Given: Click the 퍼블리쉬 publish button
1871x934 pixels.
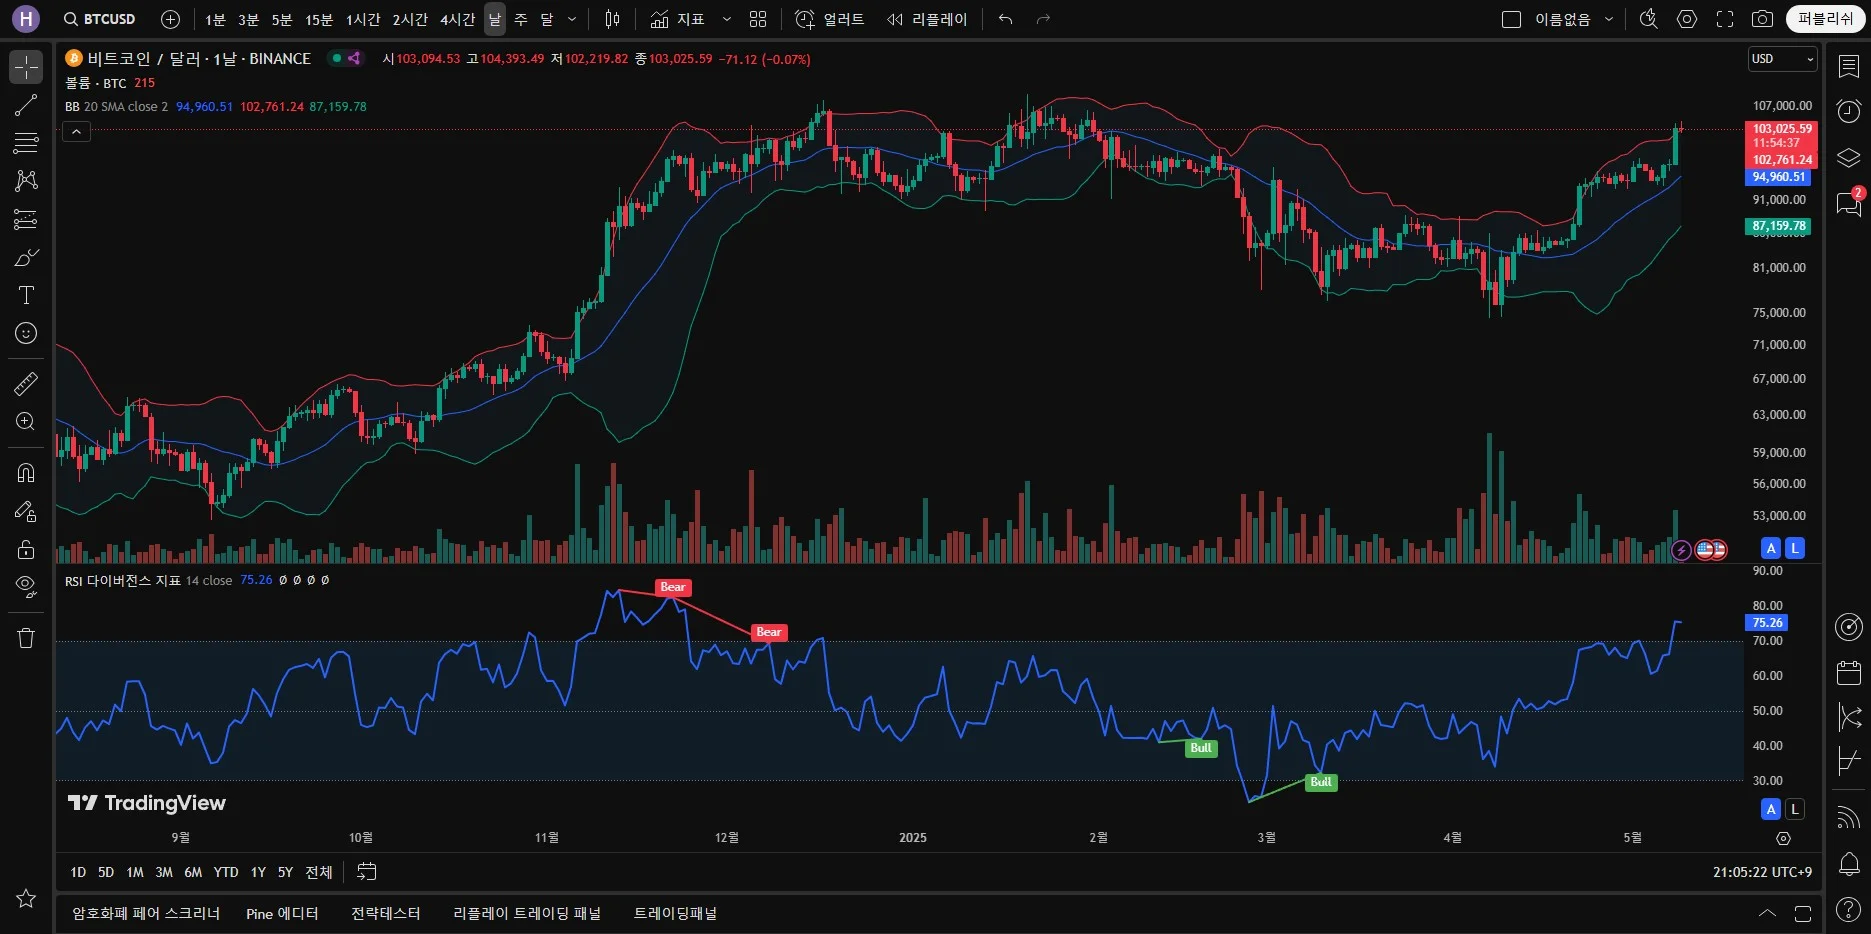Looking at the screenshot, I should (x=1825, y=19).
